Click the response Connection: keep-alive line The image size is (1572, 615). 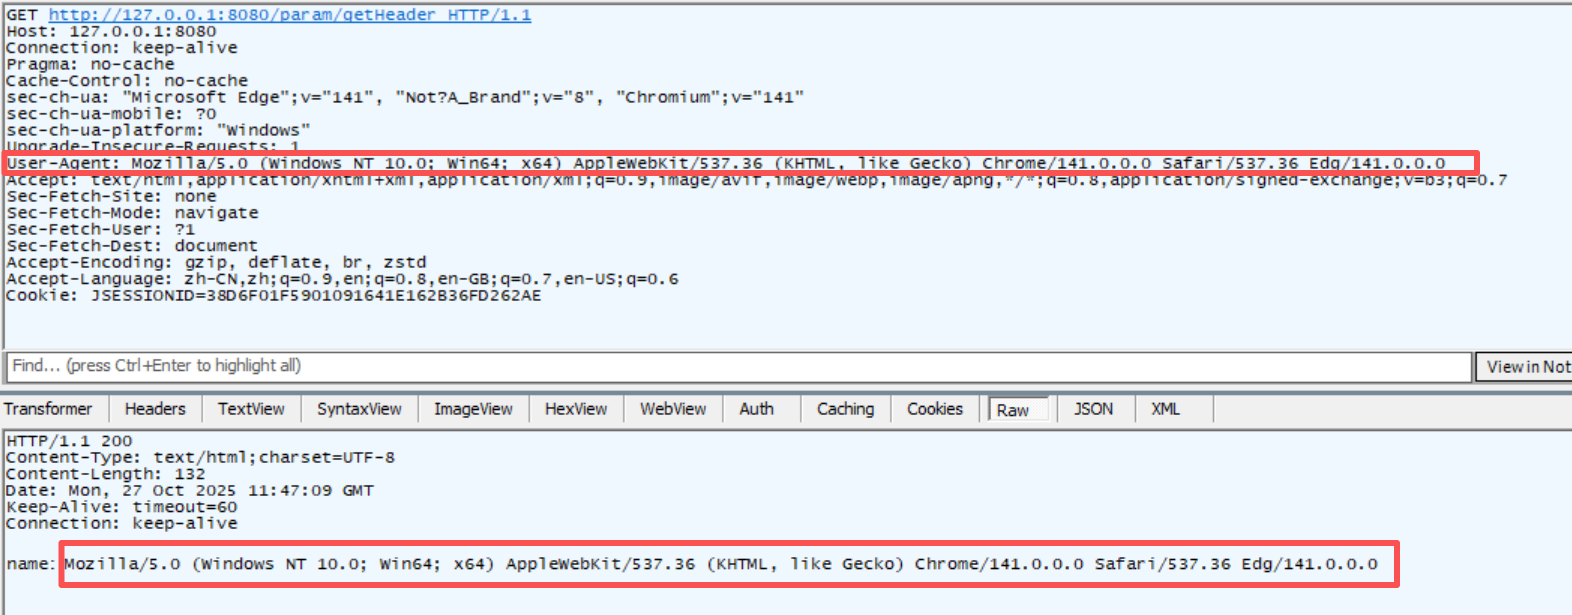[122, 523]
